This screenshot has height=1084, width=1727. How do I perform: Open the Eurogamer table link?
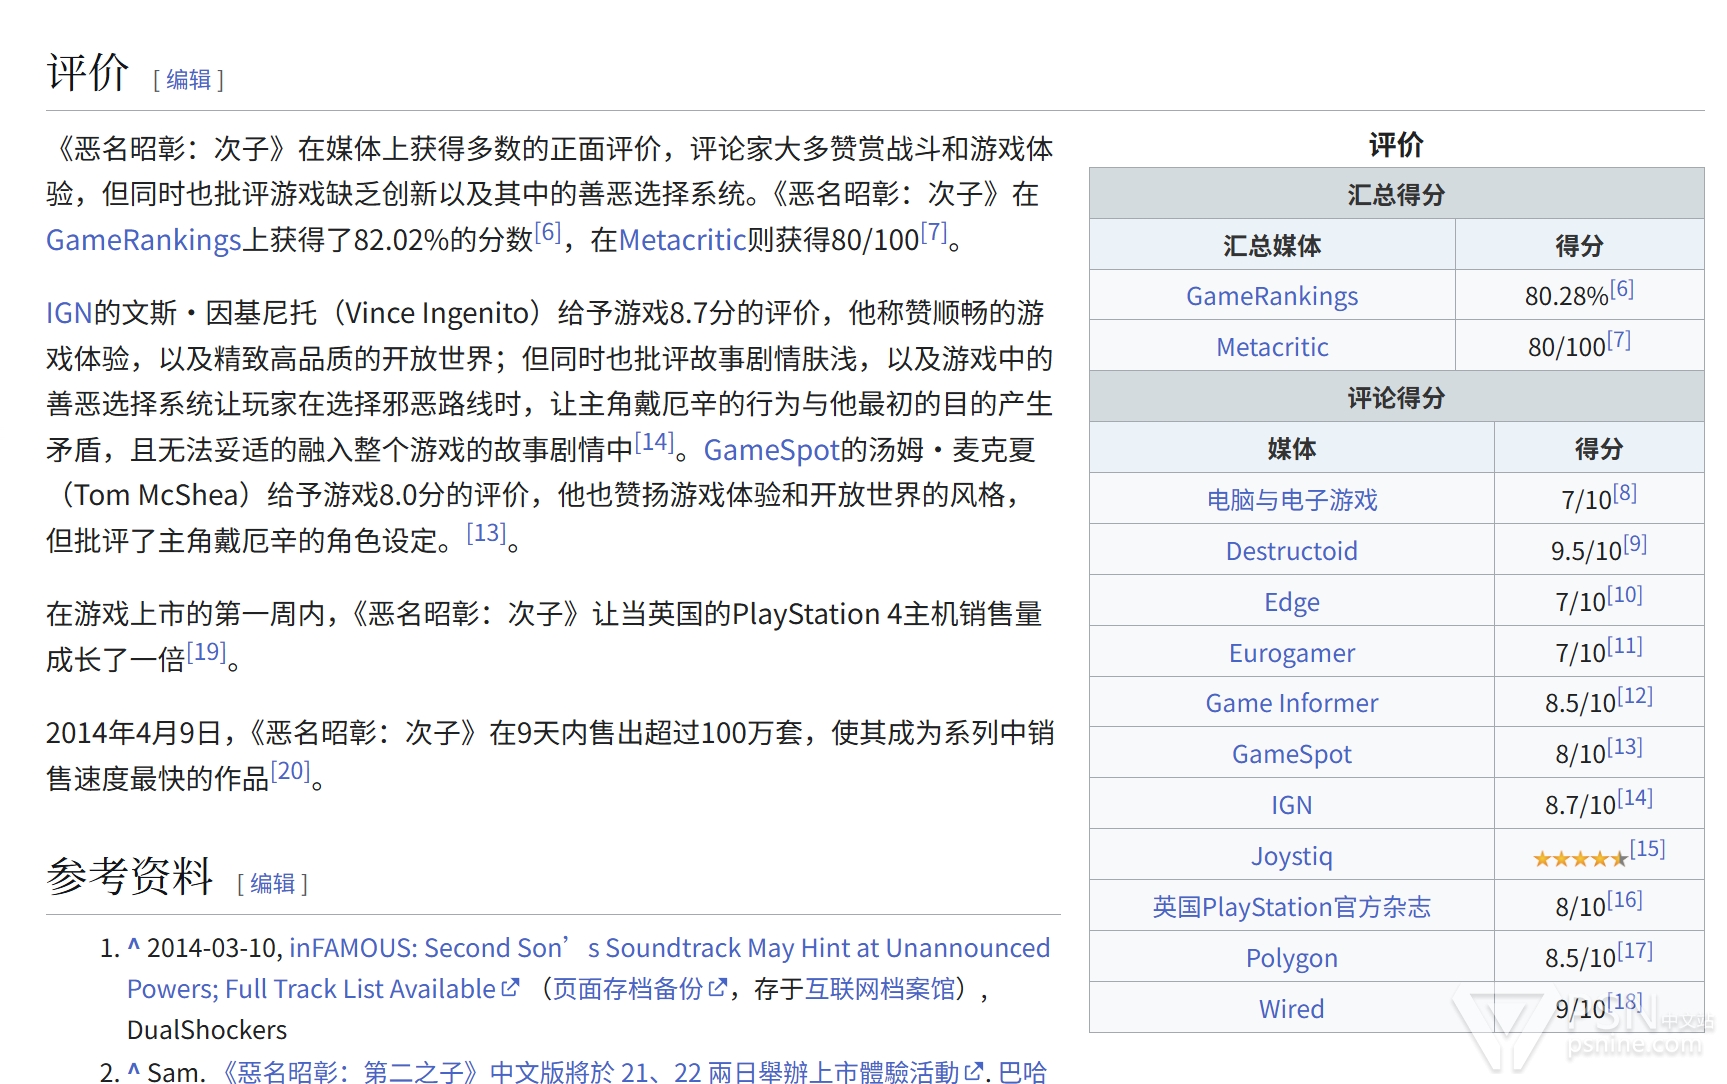[1291, 653]
